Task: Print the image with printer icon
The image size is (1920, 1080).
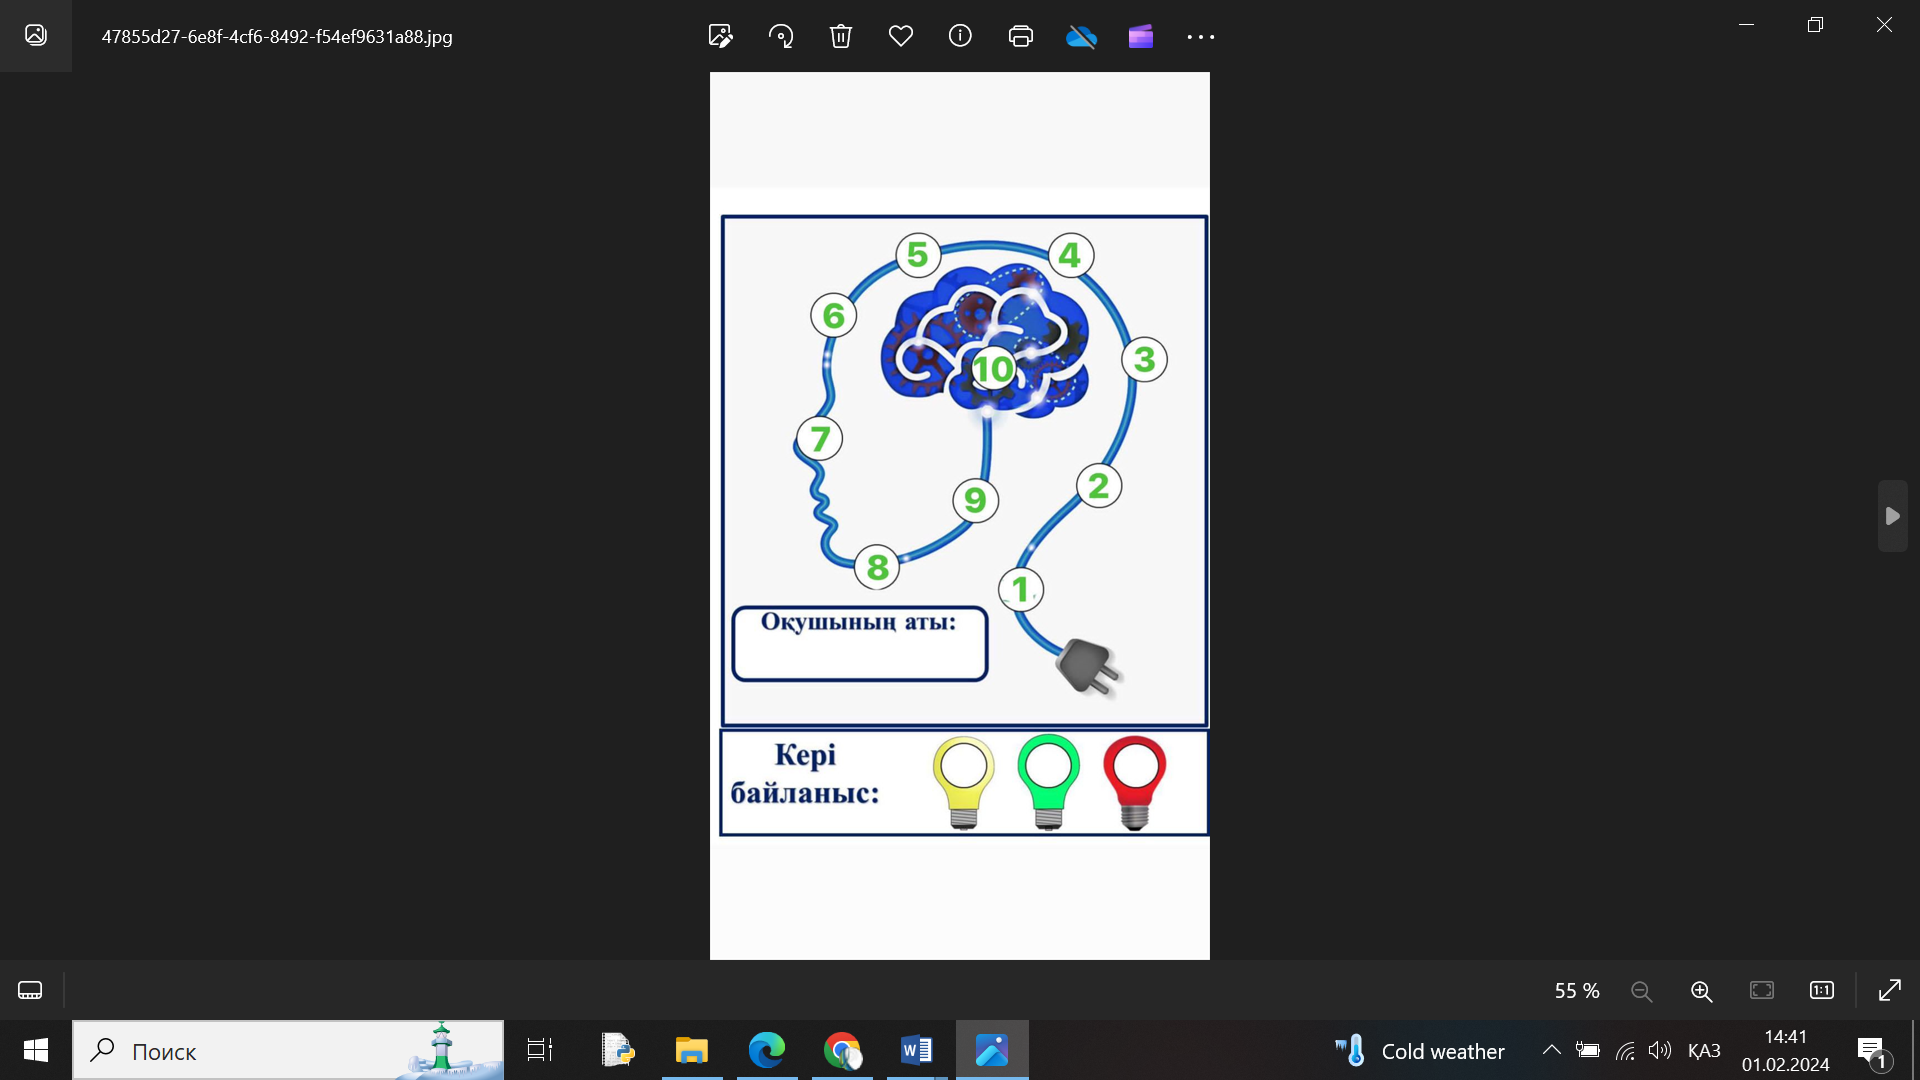Action: (x=1020, y=37)
